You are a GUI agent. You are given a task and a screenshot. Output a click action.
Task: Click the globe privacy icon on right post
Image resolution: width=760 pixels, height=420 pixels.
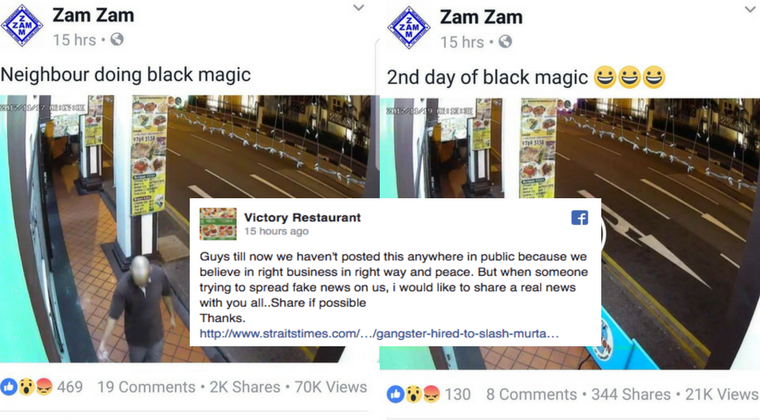505,42
